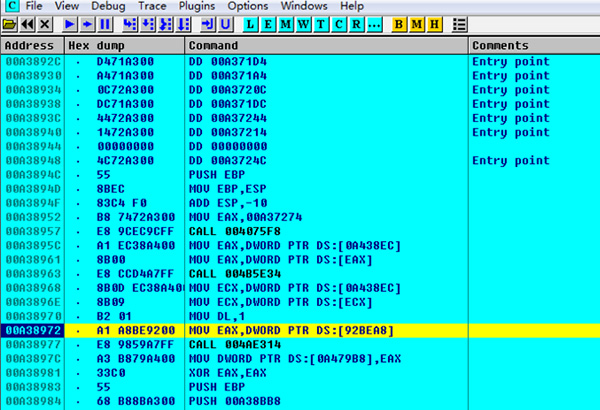Click the C window icon beside File menu
600x410 pixels.
[12, 6]
